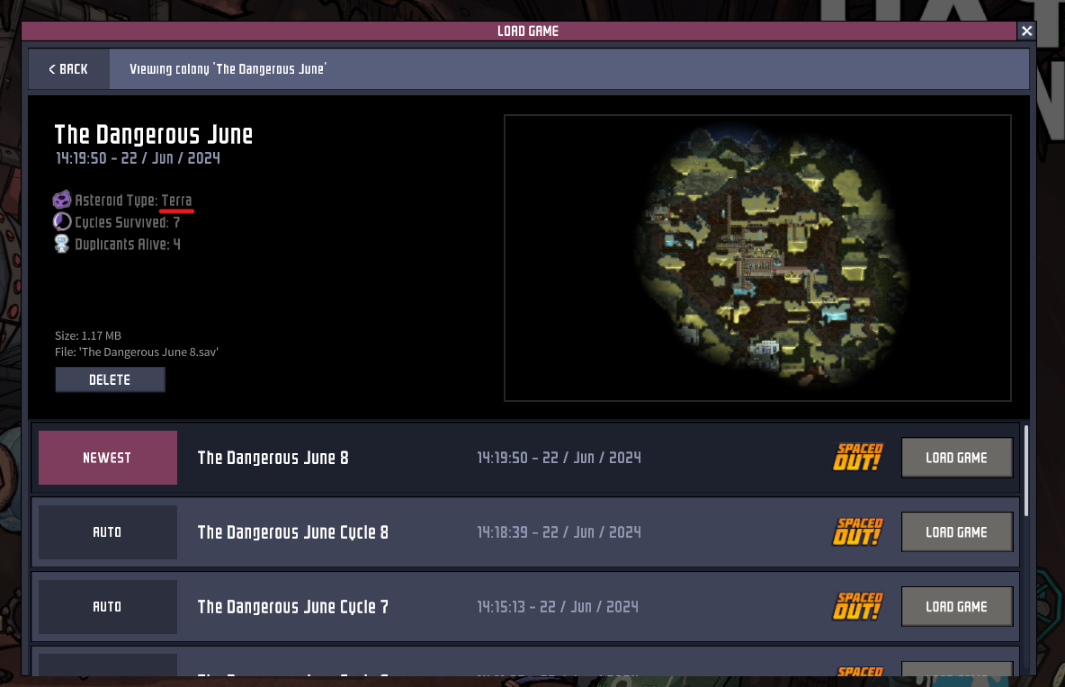
Task: Click 'Cycles Survived: 7' text
Action: pos(127,222)
